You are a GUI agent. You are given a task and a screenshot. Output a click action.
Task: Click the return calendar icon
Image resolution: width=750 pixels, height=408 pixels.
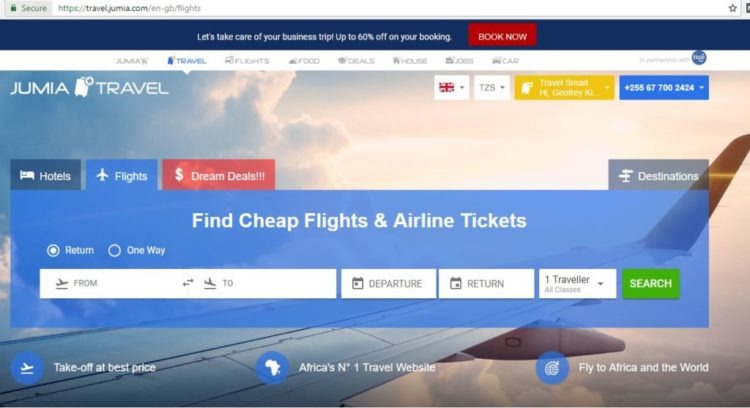click(456, 284)
